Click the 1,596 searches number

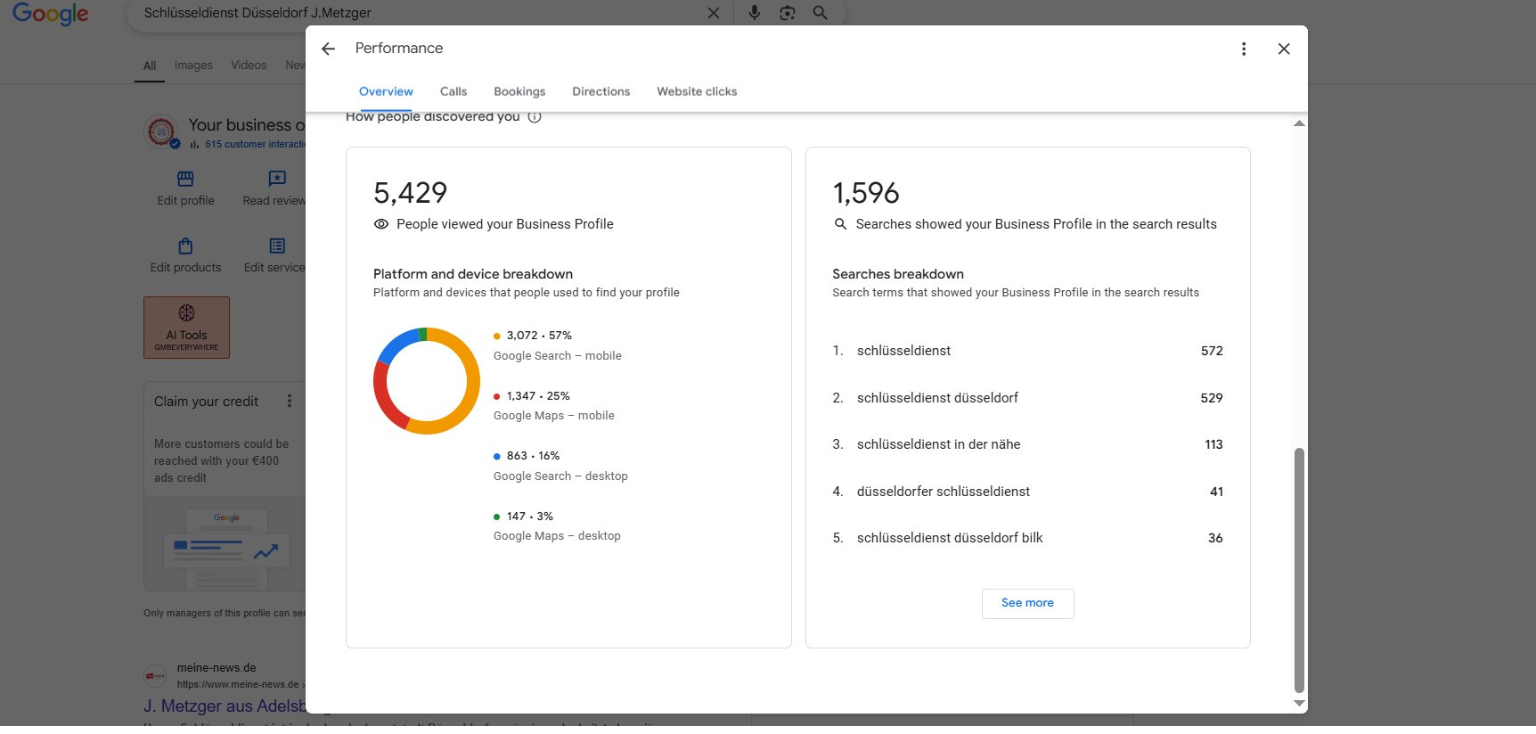tap(866, 192)
